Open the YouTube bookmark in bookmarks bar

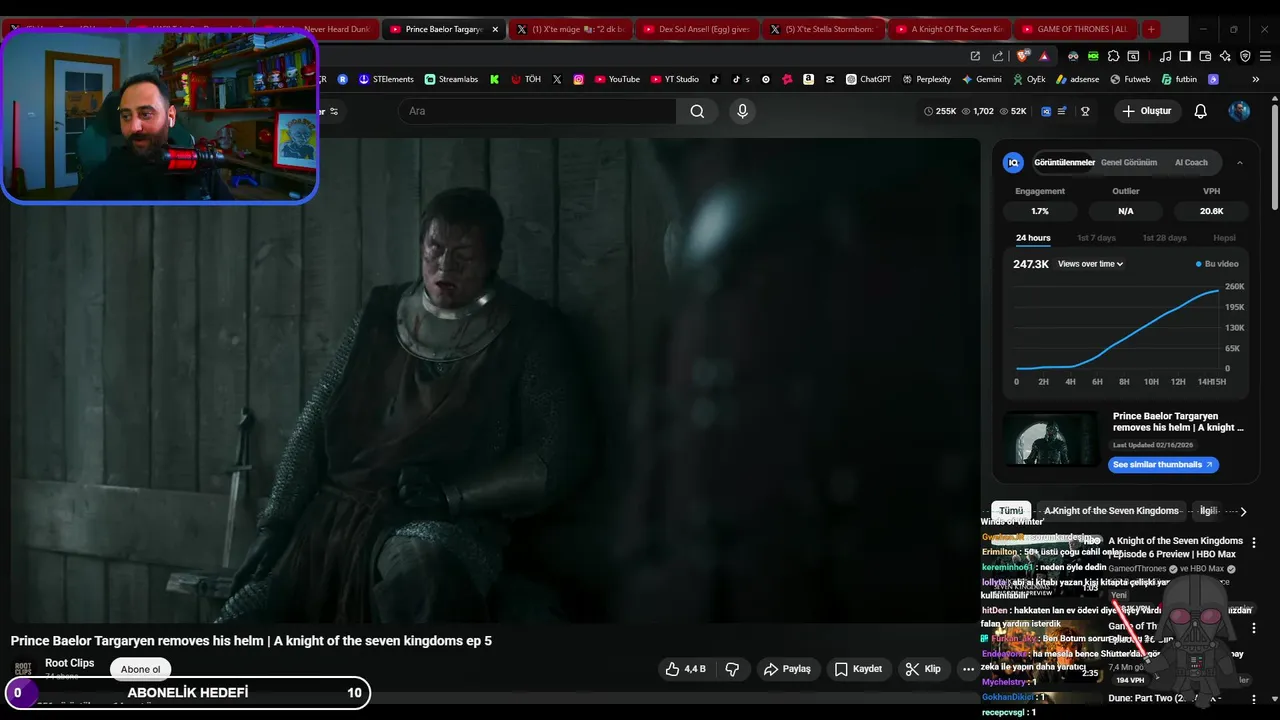click(616, 79)
